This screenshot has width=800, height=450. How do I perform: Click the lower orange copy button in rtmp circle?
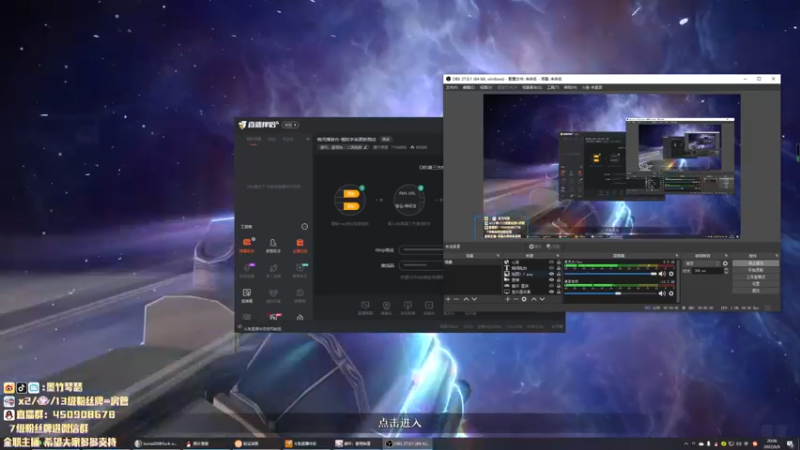[x=351, y=206]
